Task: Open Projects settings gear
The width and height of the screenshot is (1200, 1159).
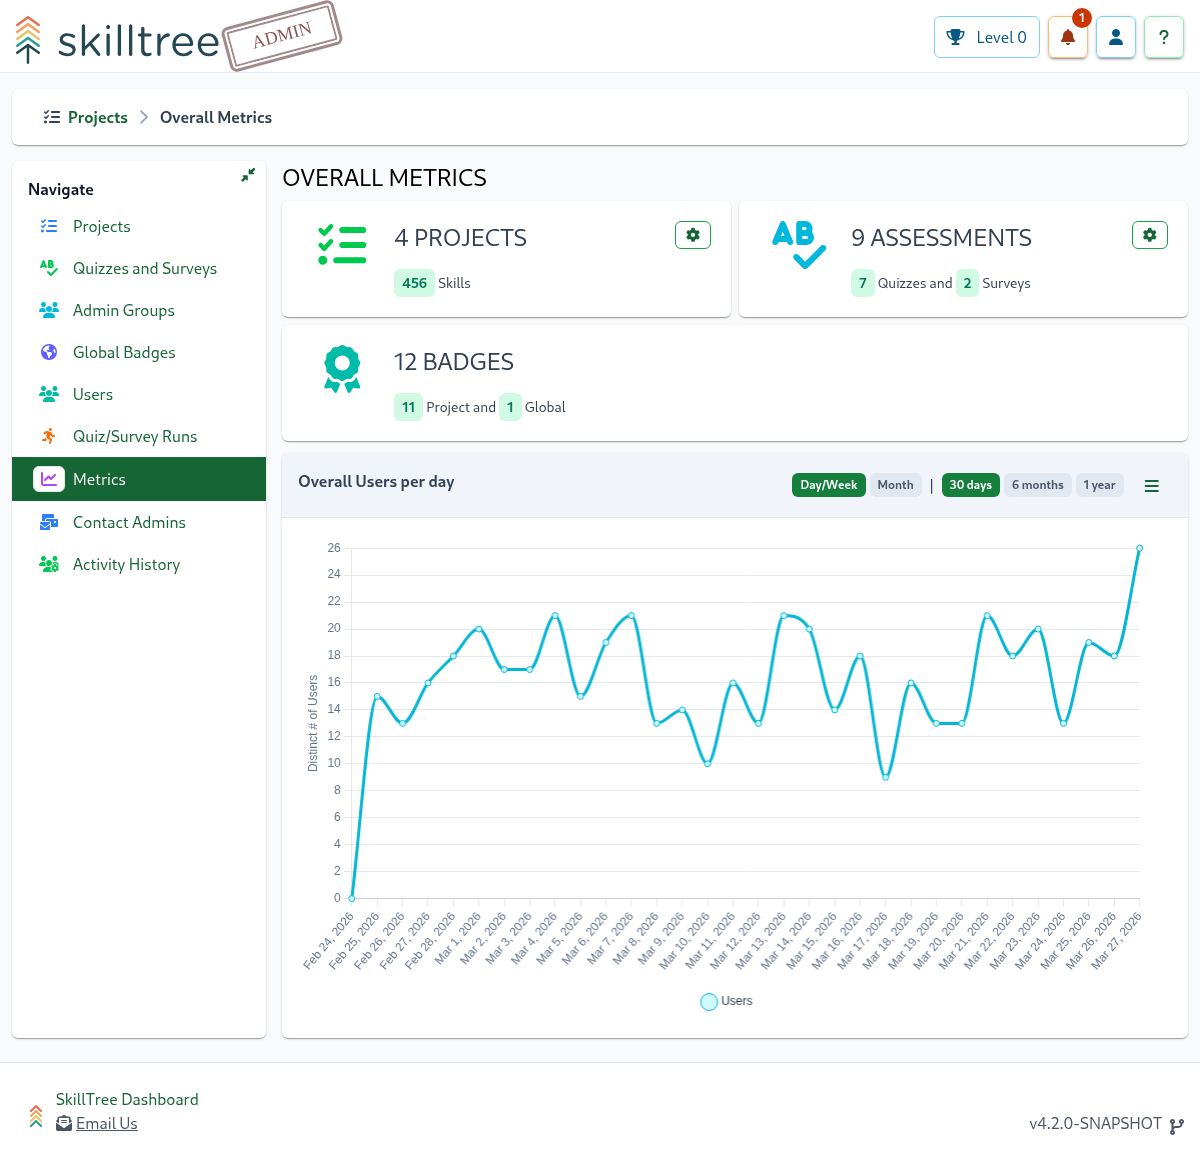Action: tap(693, 235)
